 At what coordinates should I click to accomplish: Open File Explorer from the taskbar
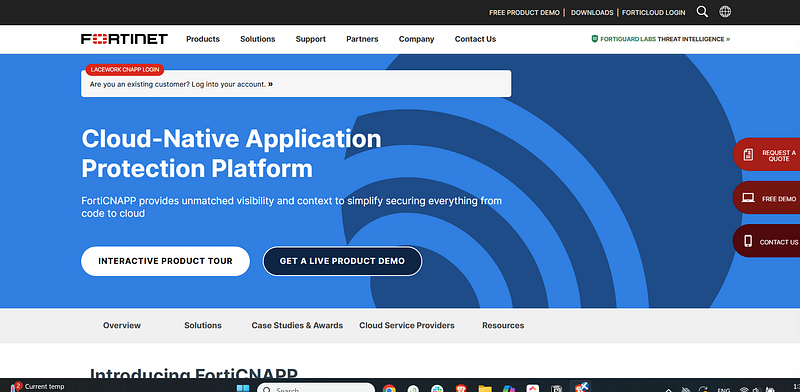tap(485, 388)
